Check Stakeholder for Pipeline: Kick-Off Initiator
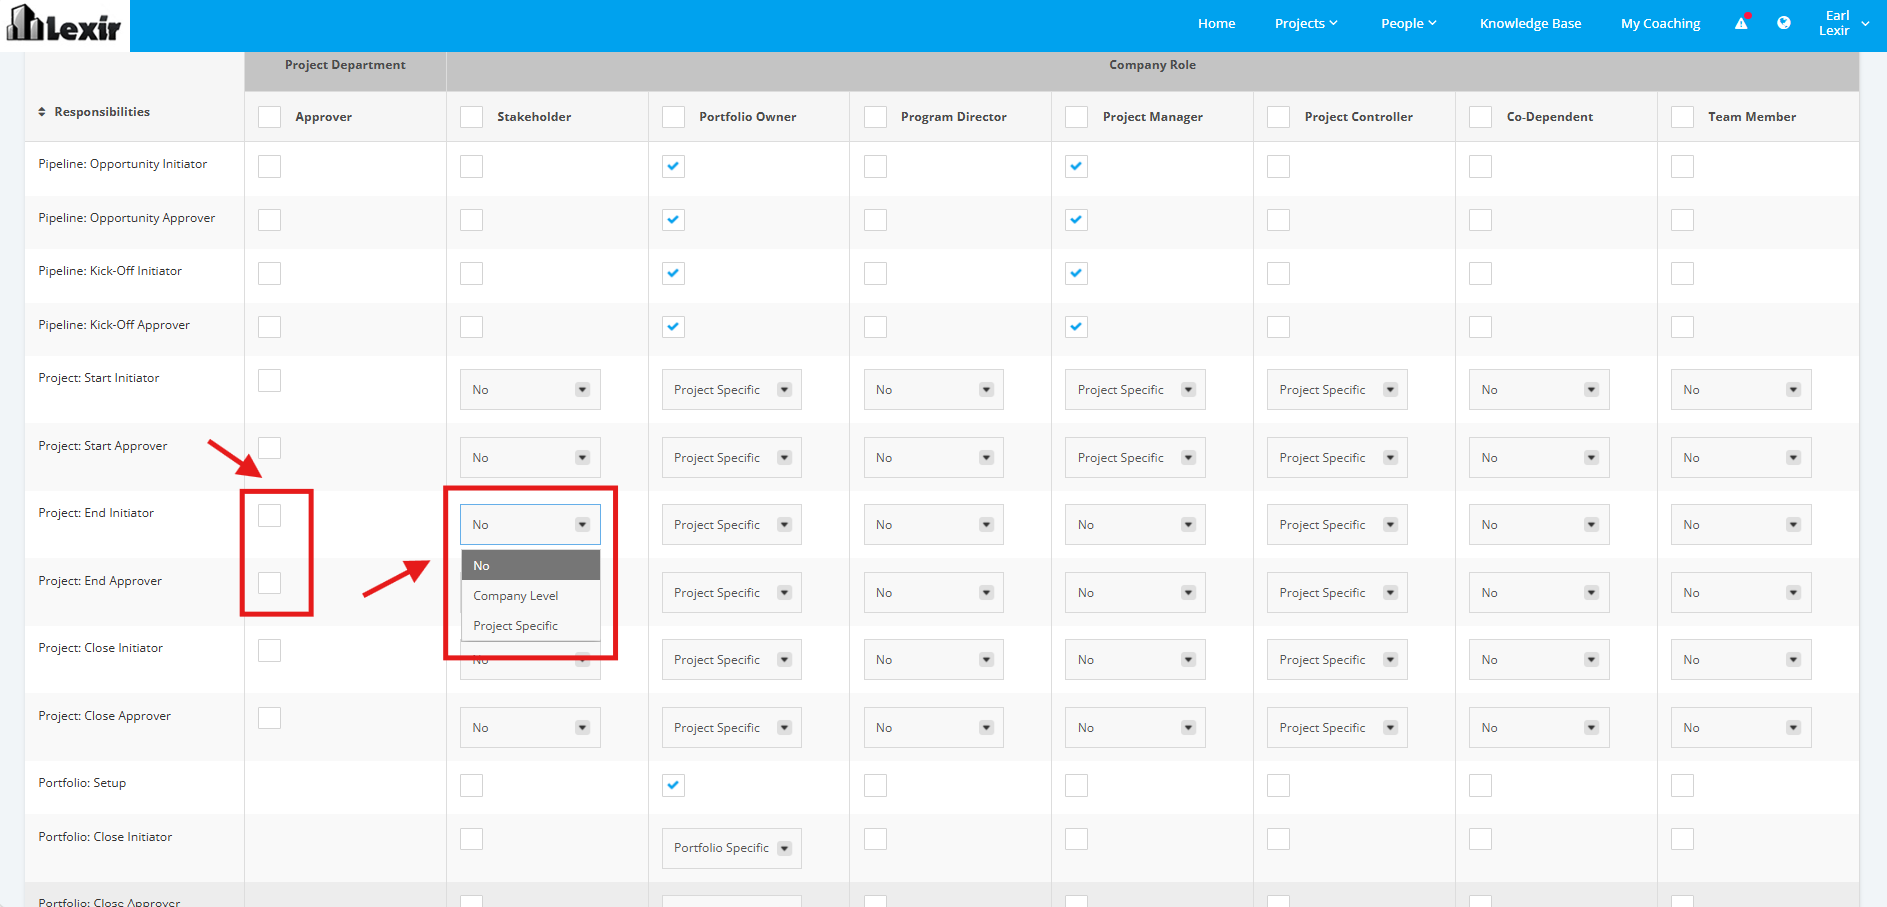Image resolution: width=1887 pixels, height=907 pixels. click(x=471, y=273)
